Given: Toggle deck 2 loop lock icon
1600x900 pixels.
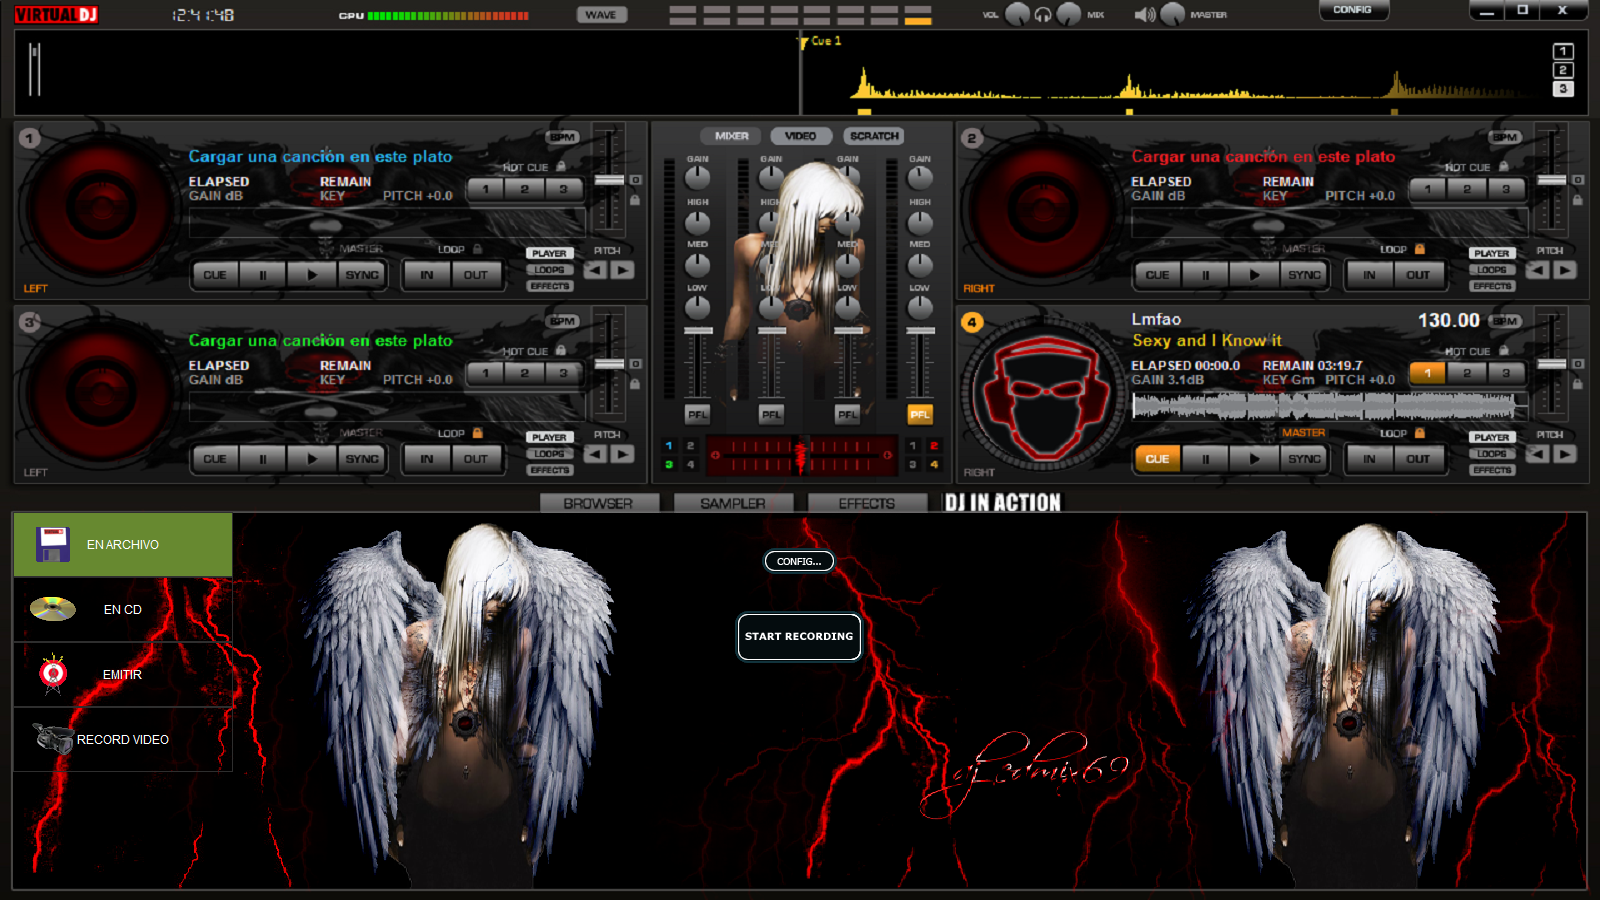Looking at the screenshot, I should point(1419,249).
